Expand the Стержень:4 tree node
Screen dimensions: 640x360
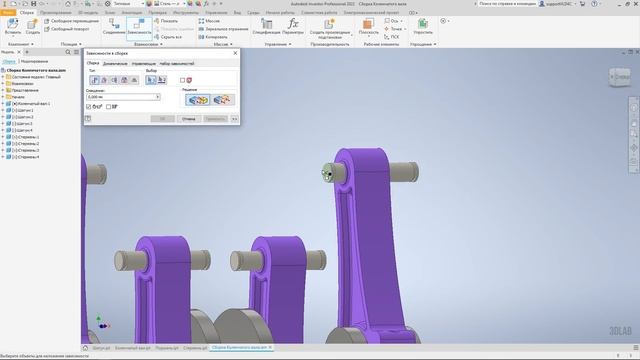[3, 157]
